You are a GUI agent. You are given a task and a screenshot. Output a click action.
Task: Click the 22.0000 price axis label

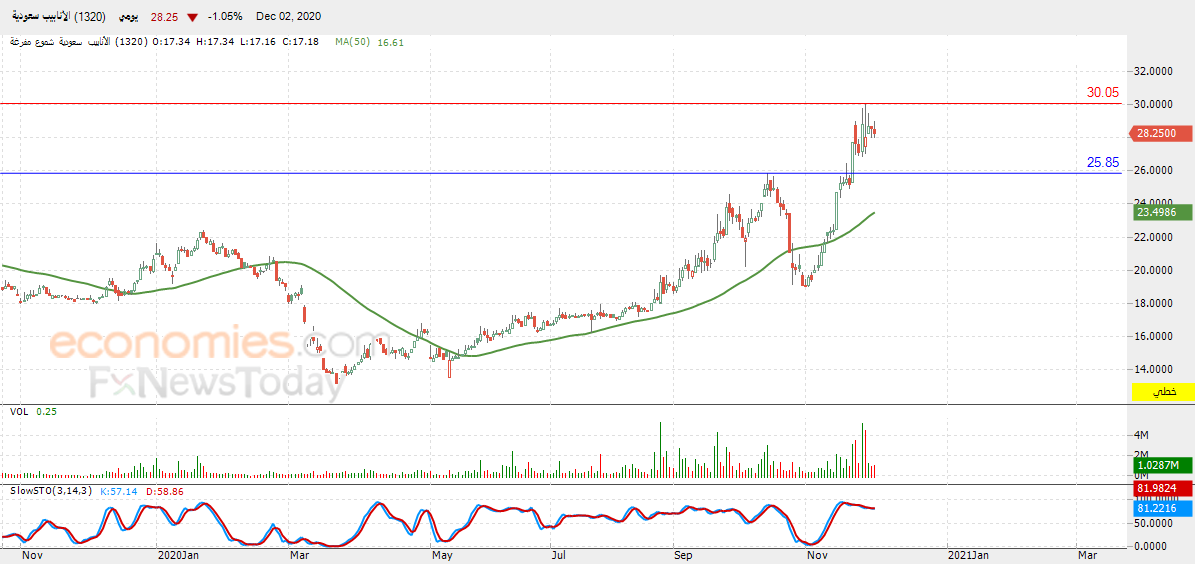pos(1155,237)
